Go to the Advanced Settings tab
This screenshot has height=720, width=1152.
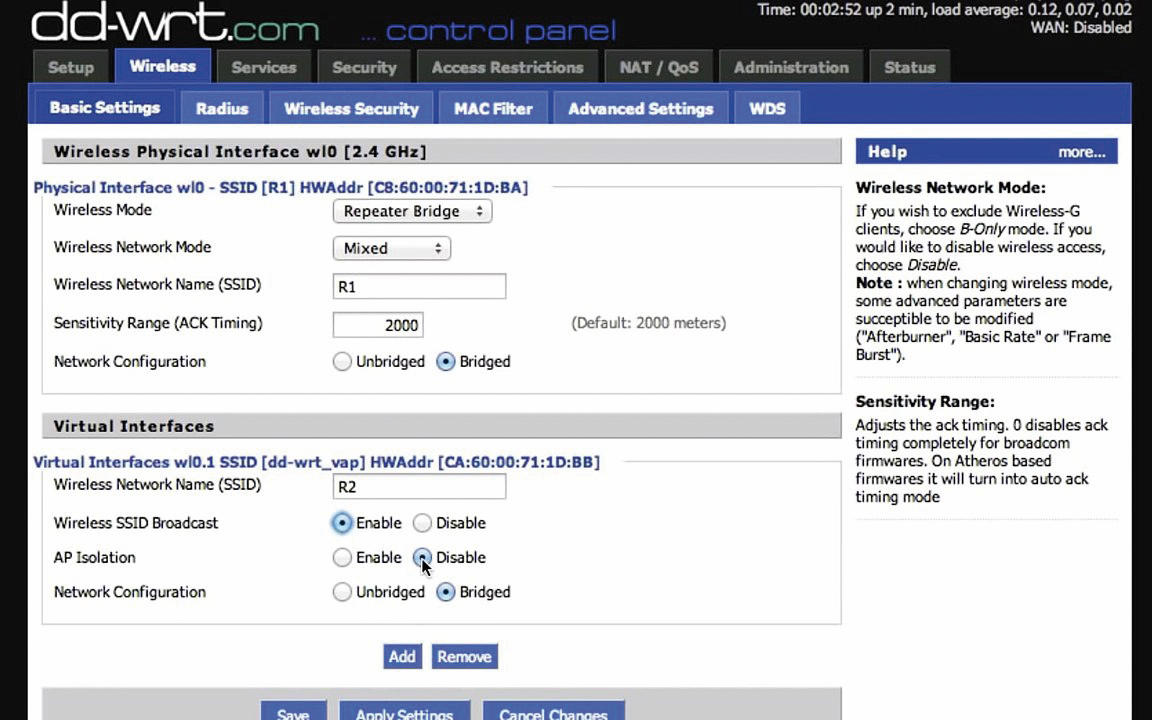(x=641, y=108)
